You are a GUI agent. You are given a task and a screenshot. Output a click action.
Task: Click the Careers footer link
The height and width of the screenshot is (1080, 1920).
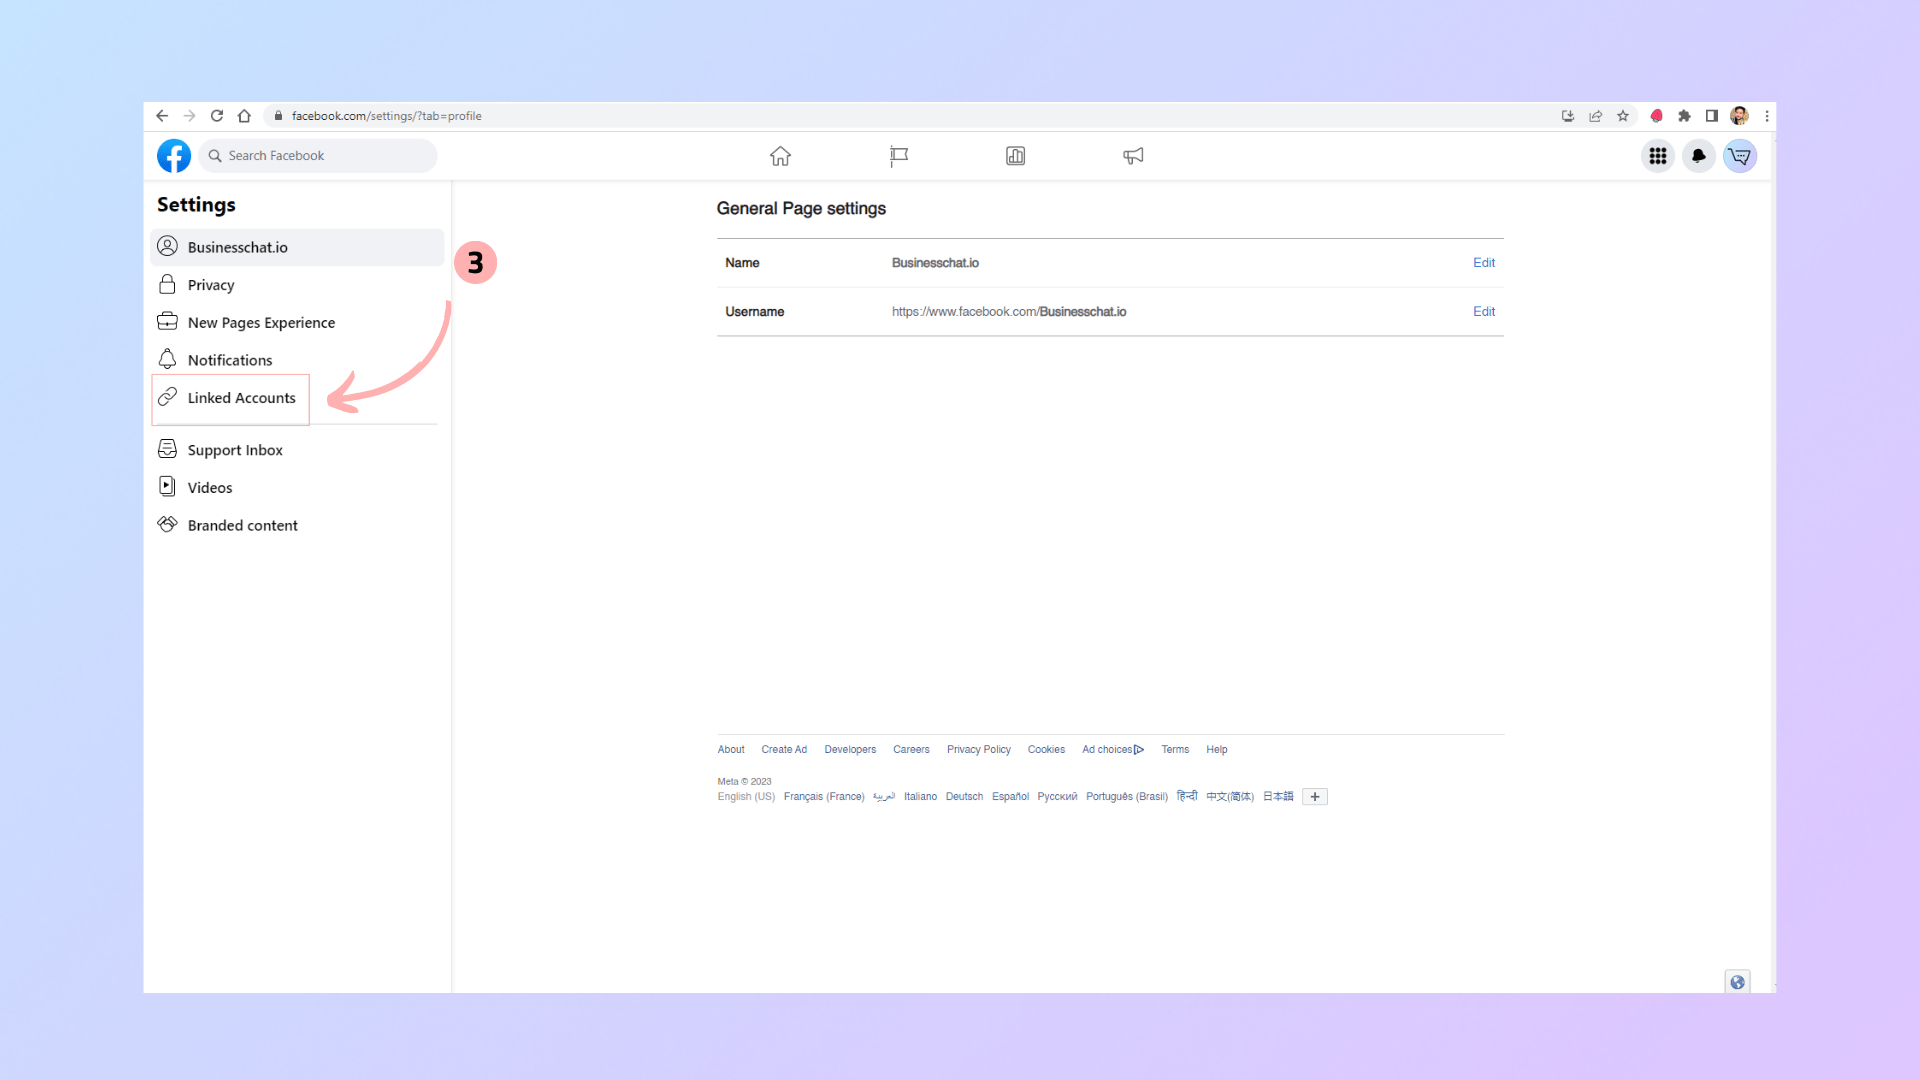911,749
